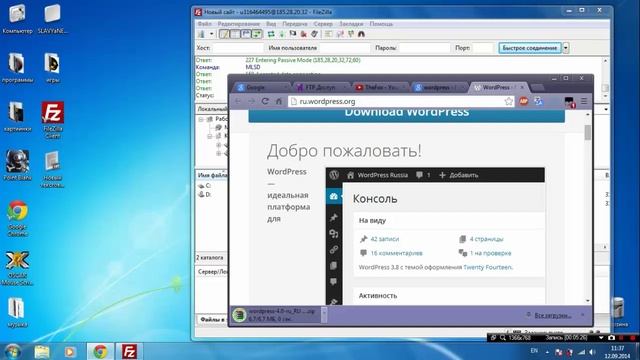The height and width of the screenshot is (360, 640).
Task: Click process queue icon in FileZilla toolbar
Action: coord(282,34)
